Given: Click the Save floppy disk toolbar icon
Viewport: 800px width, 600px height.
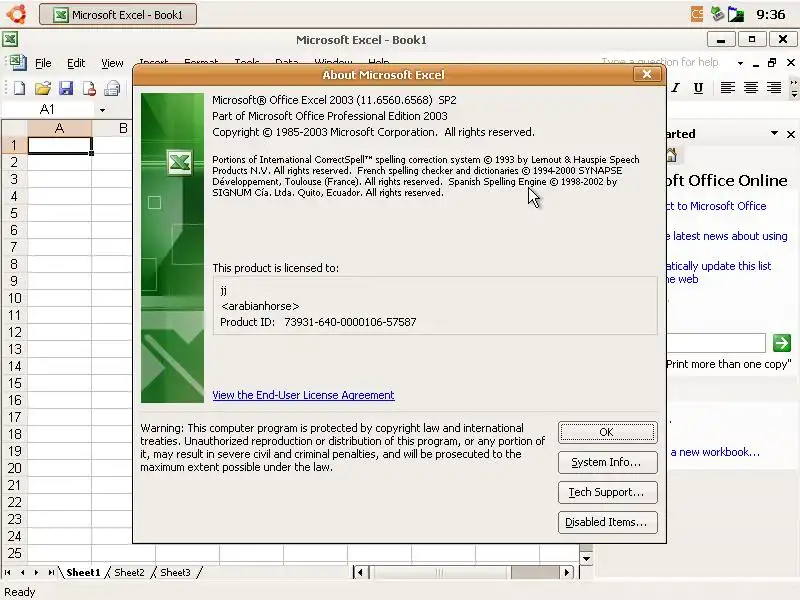Looking at the screenshot, I should [x=66, y=88].
